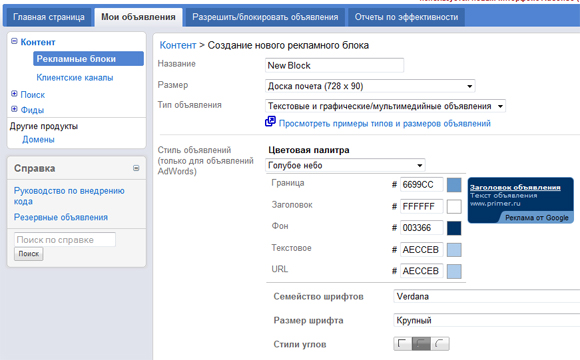Open the Поиск section link

click(33, 95)
